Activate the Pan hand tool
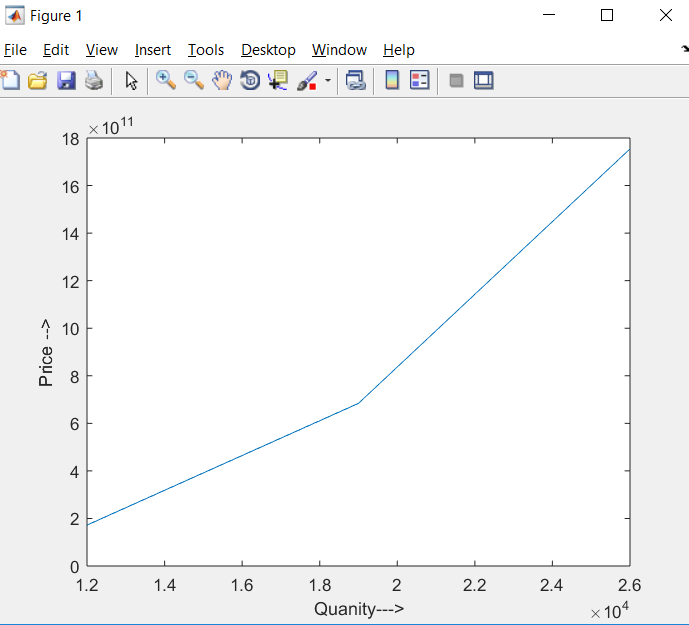The height and width of the screenshot is (625, 689). pos(222,81)
